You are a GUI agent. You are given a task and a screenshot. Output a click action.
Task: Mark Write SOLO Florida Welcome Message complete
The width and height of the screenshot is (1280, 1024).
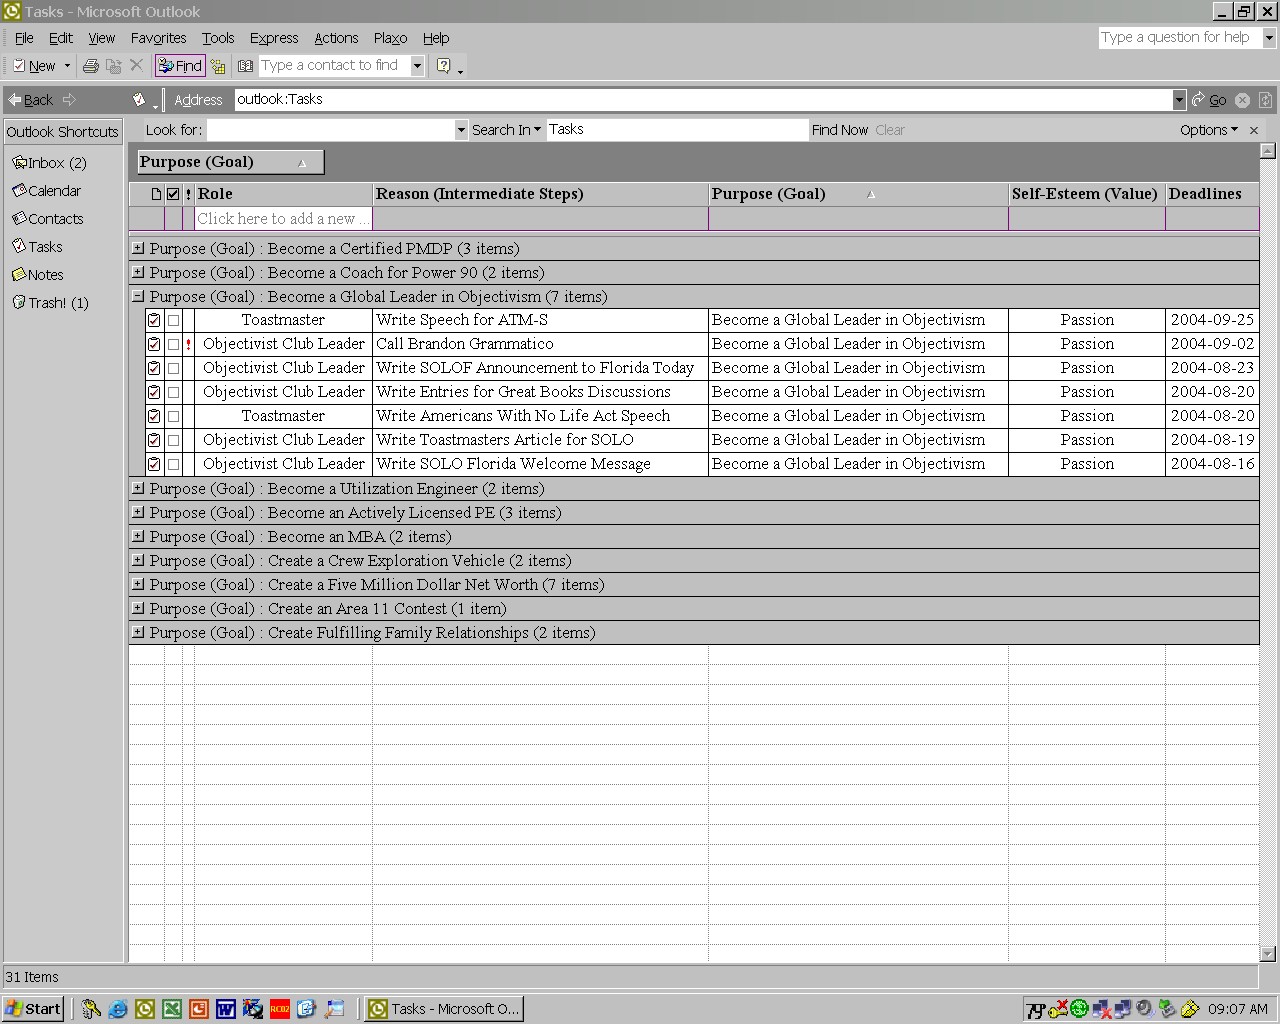pyautogui.click(x=174, y=464)
